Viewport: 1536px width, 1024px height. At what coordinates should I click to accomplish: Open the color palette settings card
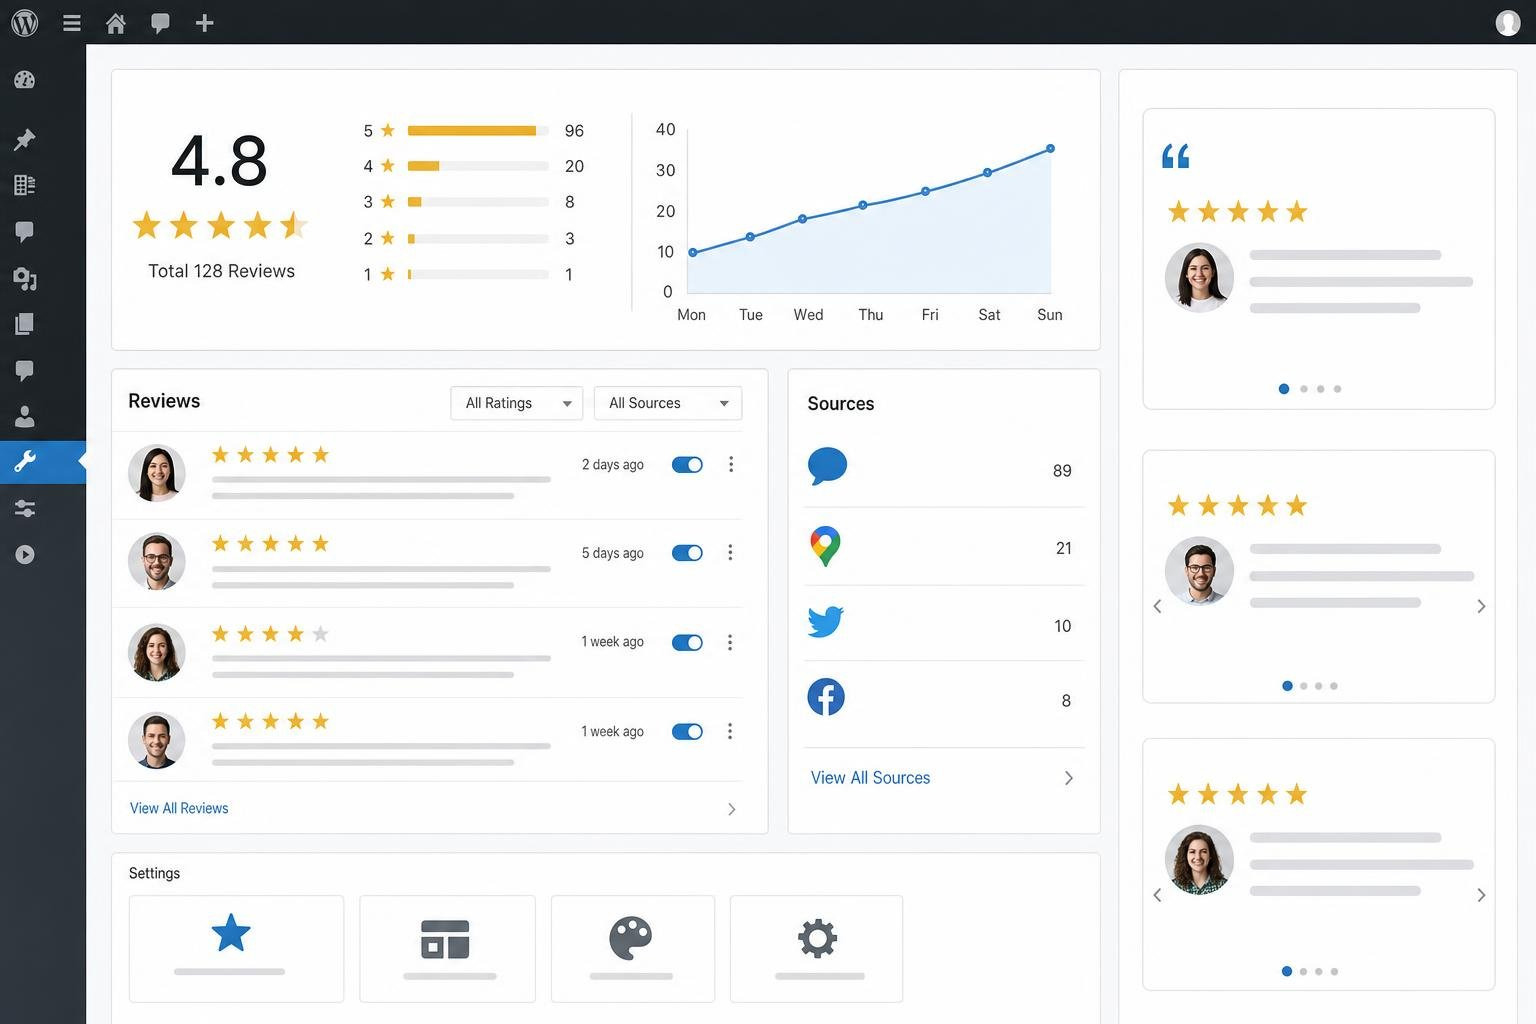[633, 949]
